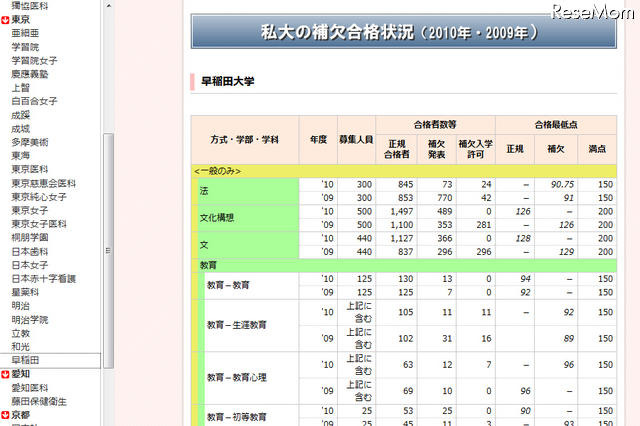
Task: Click the 京都 region heading
Action: (20, 415)
